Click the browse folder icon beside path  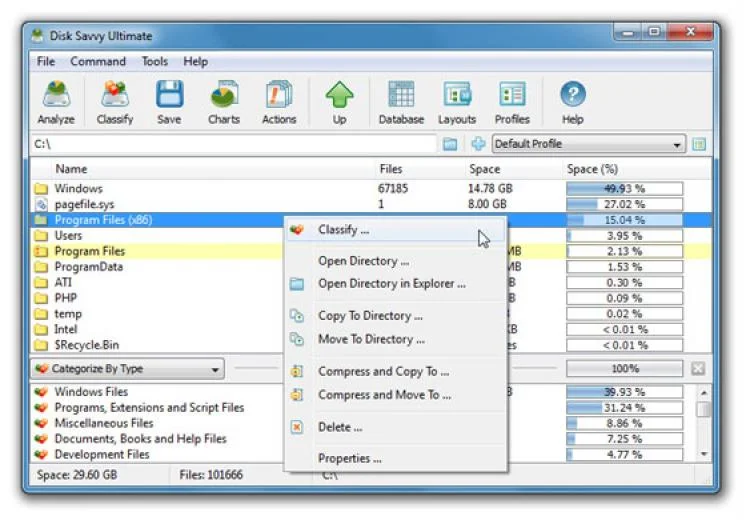(450, 144)
